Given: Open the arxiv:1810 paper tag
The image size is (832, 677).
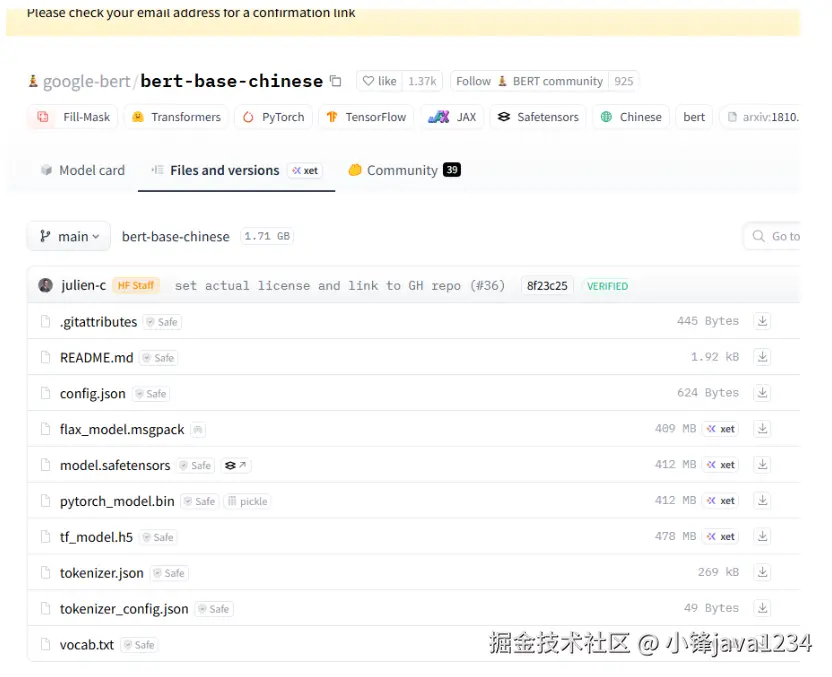Looking at the screenshot, I should pyautogui.click(x=760, y=117).
